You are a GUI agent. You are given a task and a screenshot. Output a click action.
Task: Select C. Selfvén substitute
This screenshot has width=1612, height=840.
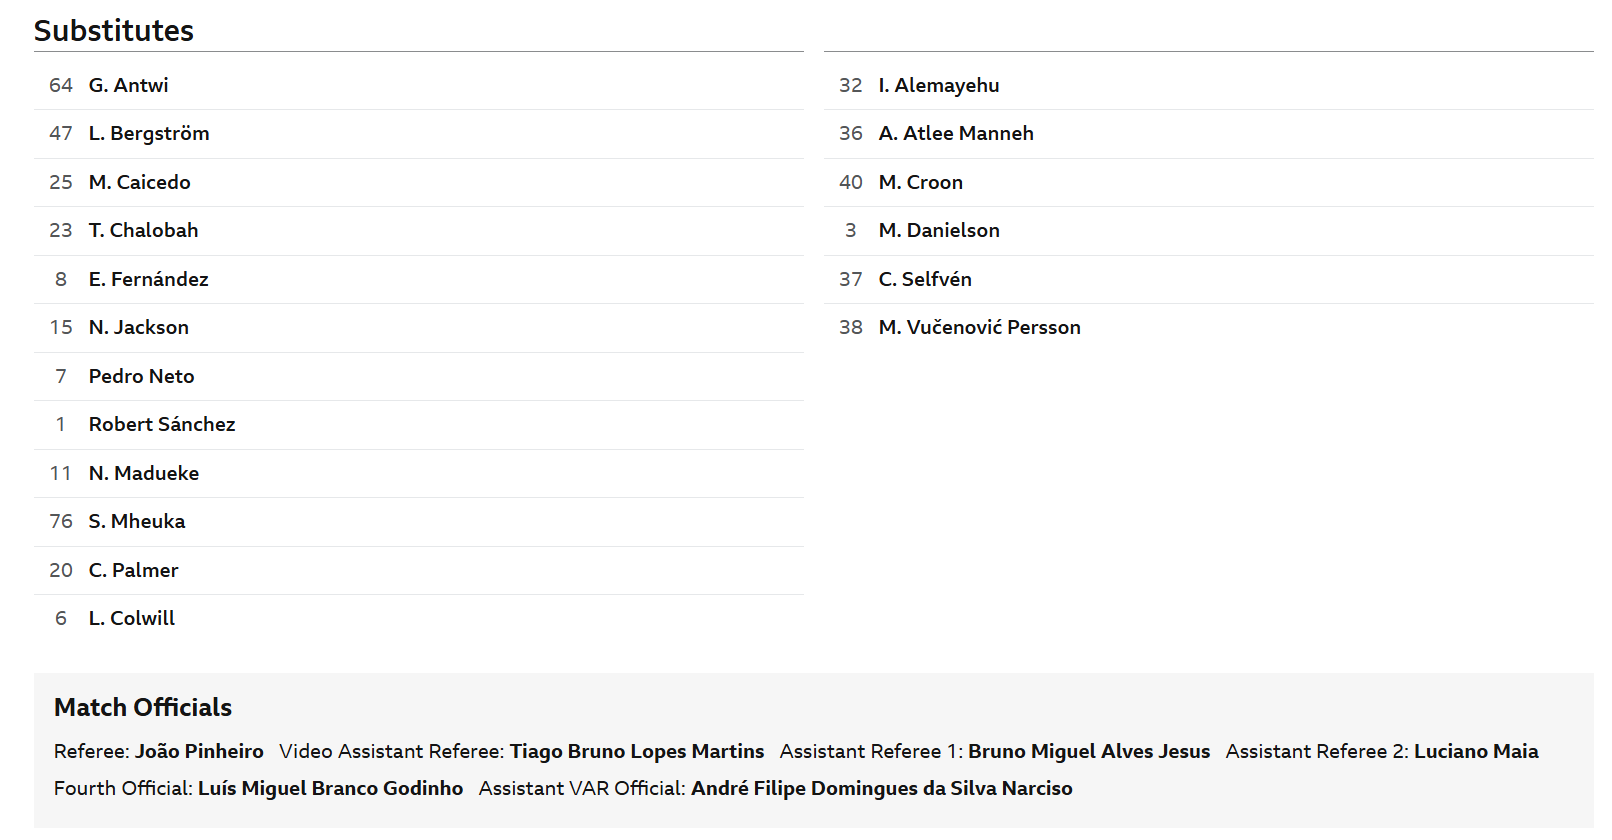click(925, 279)
